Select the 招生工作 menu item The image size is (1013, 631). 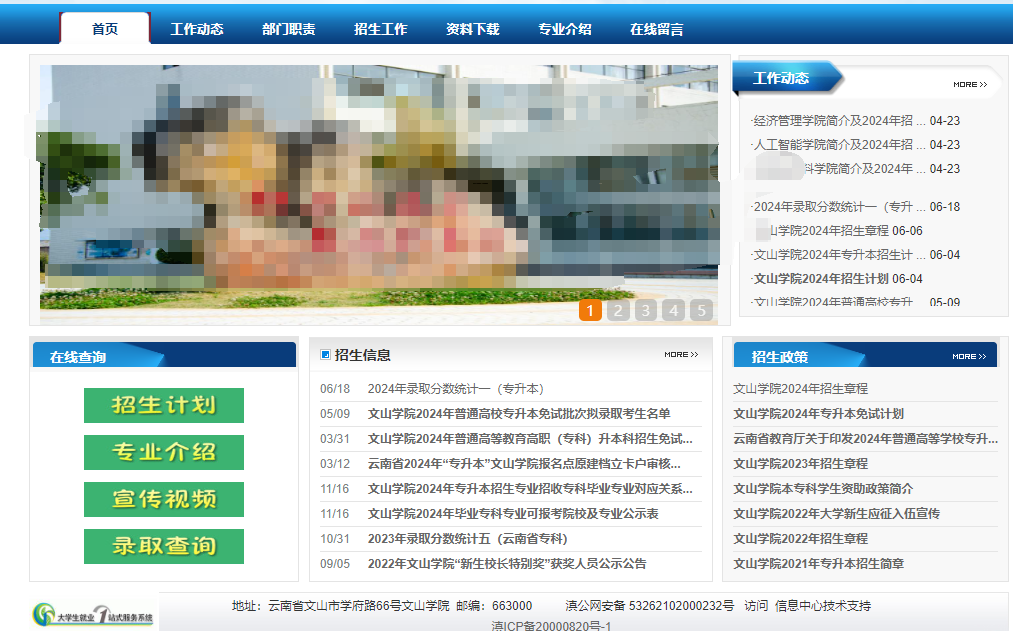click(x=381, y=29)
